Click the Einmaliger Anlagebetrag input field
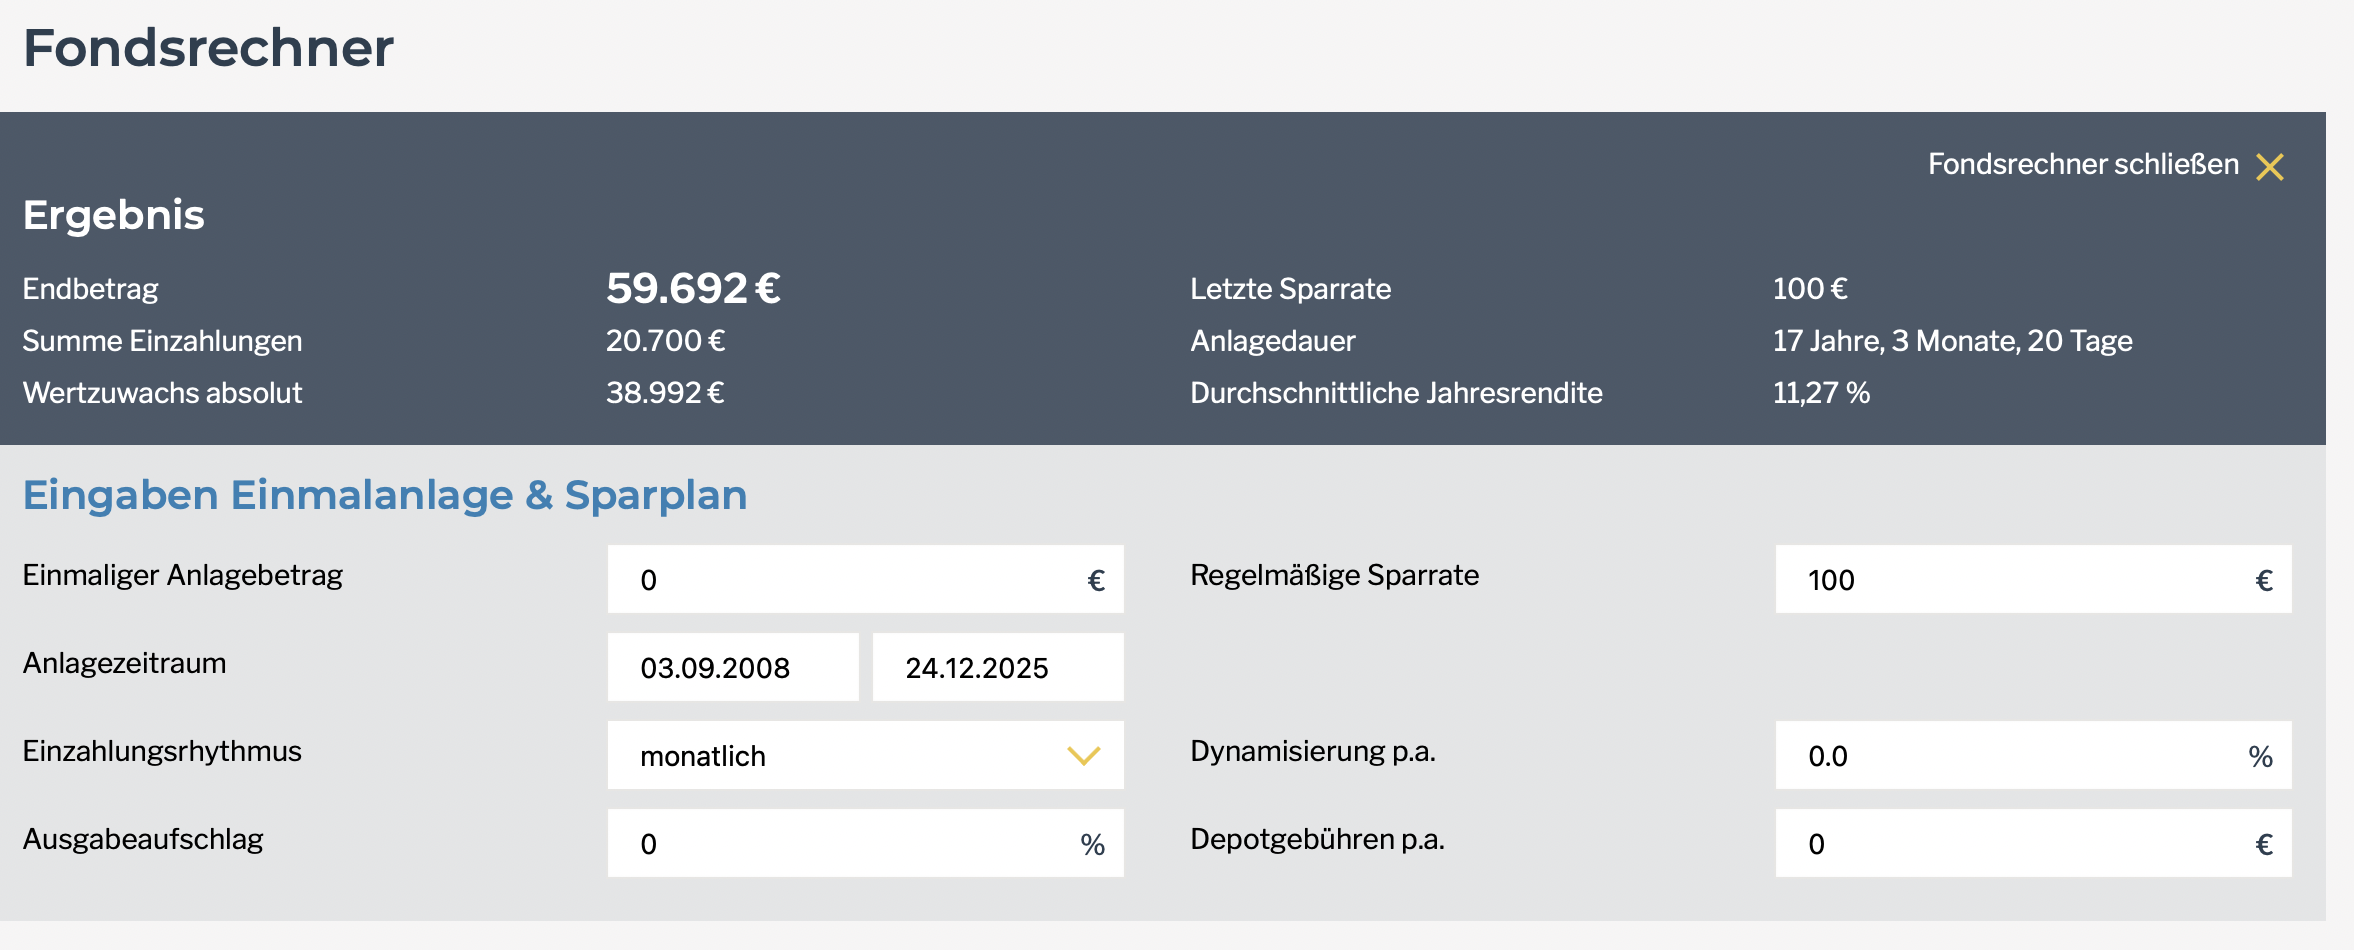Image resolution: width=2354 pixels, height=950 pixels. click(x=850, y=580)
